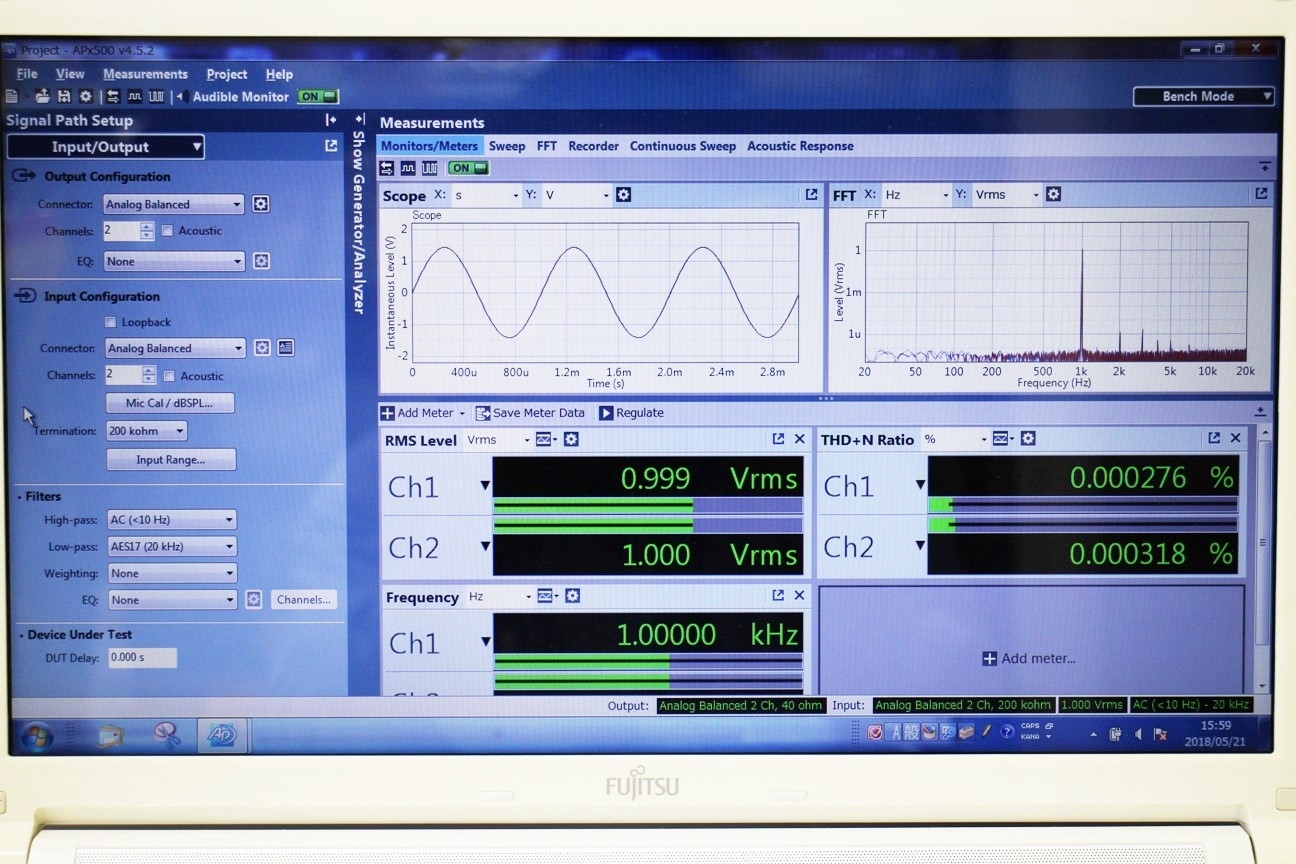
Task: Open Output Connector settings gear
Action: pyautogui.click(x=261, y=204)
